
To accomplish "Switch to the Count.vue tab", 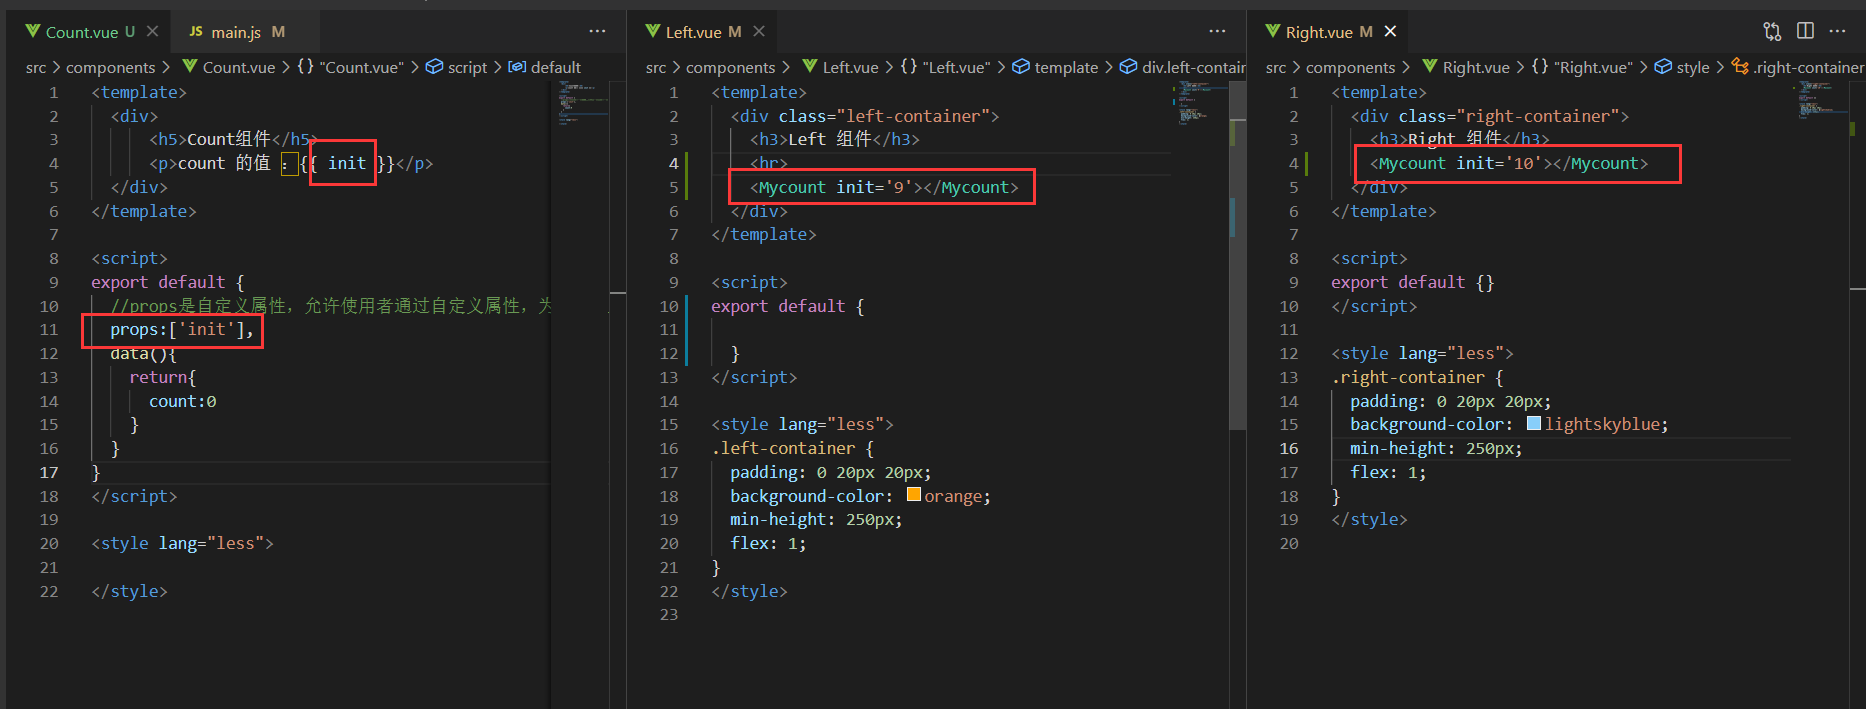I will 90,32.
